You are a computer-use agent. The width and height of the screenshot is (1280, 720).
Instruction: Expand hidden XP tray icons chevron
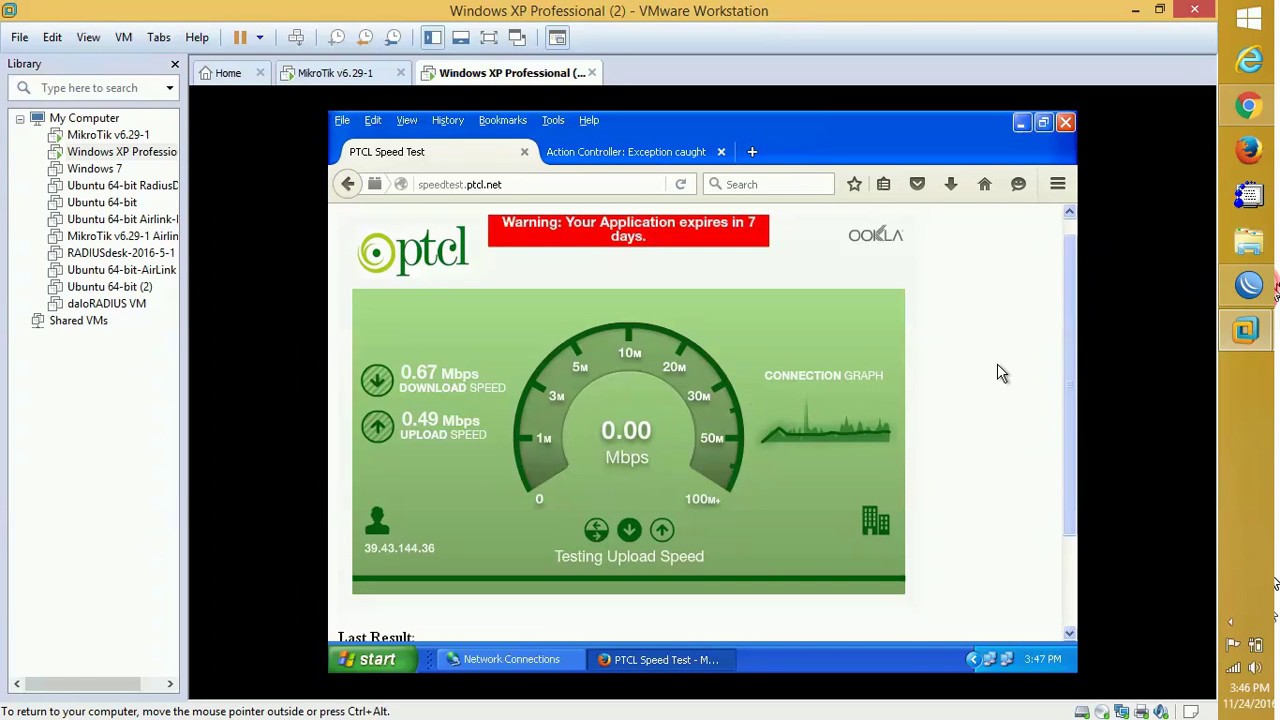pyautogui.click(x=972, y=659)
